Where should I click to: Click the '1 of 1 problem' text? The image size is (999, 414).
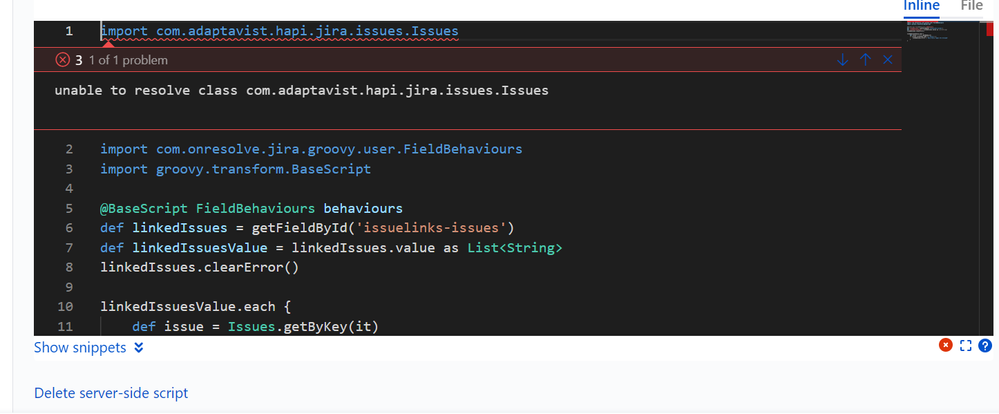coord(128,61)
